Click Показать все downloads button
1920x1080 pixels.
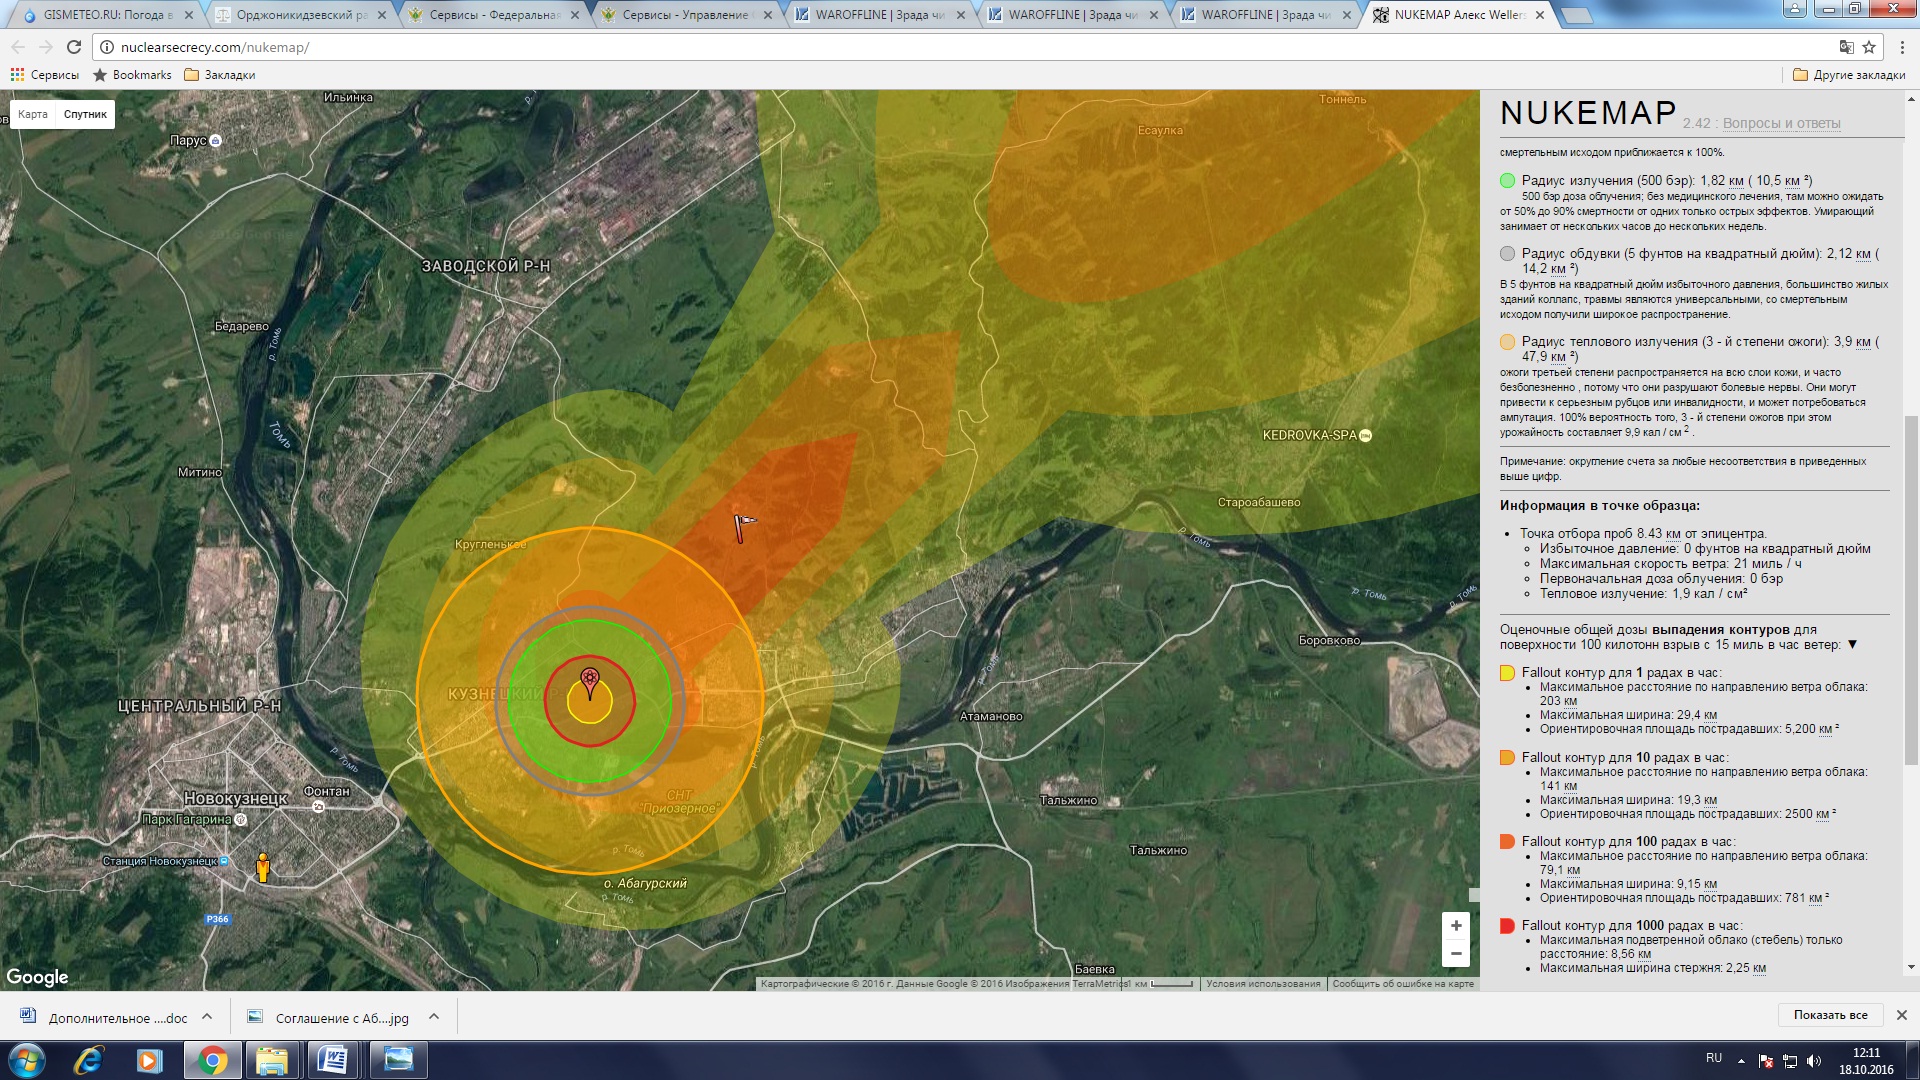coord(1830,1015)
